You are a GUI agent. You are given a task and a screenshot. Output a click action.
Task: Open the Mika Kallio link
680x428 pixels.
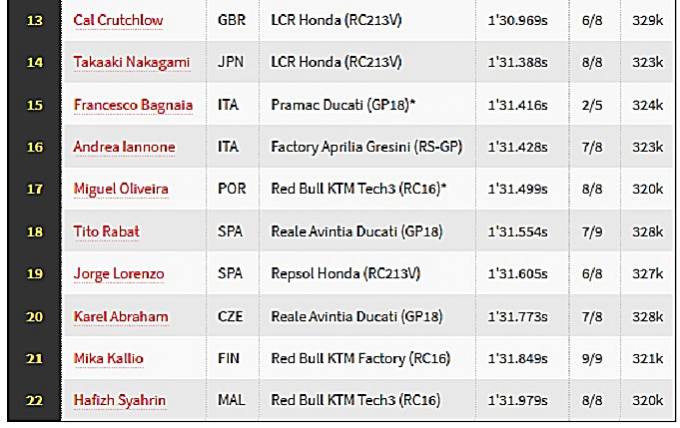pyautogui.click(x=108, y=359)
